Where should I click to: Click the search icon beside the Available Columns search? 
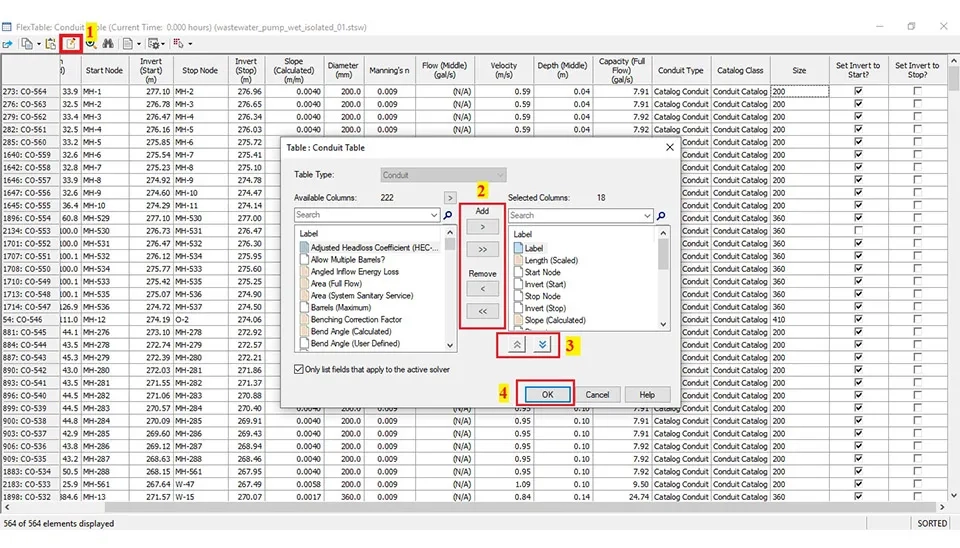click(x=448, y=215)
